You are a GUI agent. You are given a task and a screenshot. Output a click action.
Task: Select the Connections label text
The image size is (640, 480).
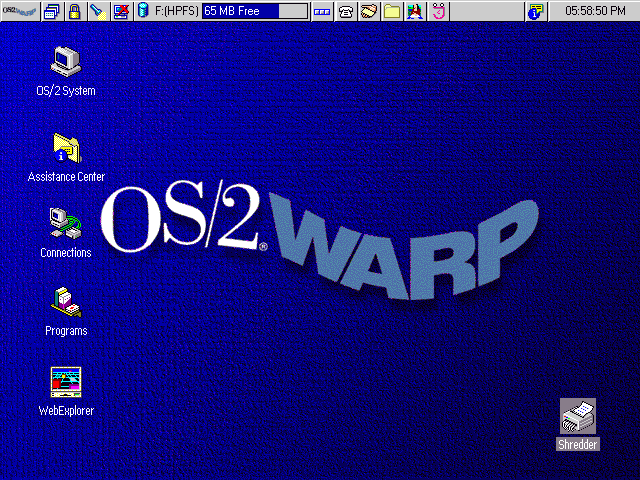coord(66,253)
